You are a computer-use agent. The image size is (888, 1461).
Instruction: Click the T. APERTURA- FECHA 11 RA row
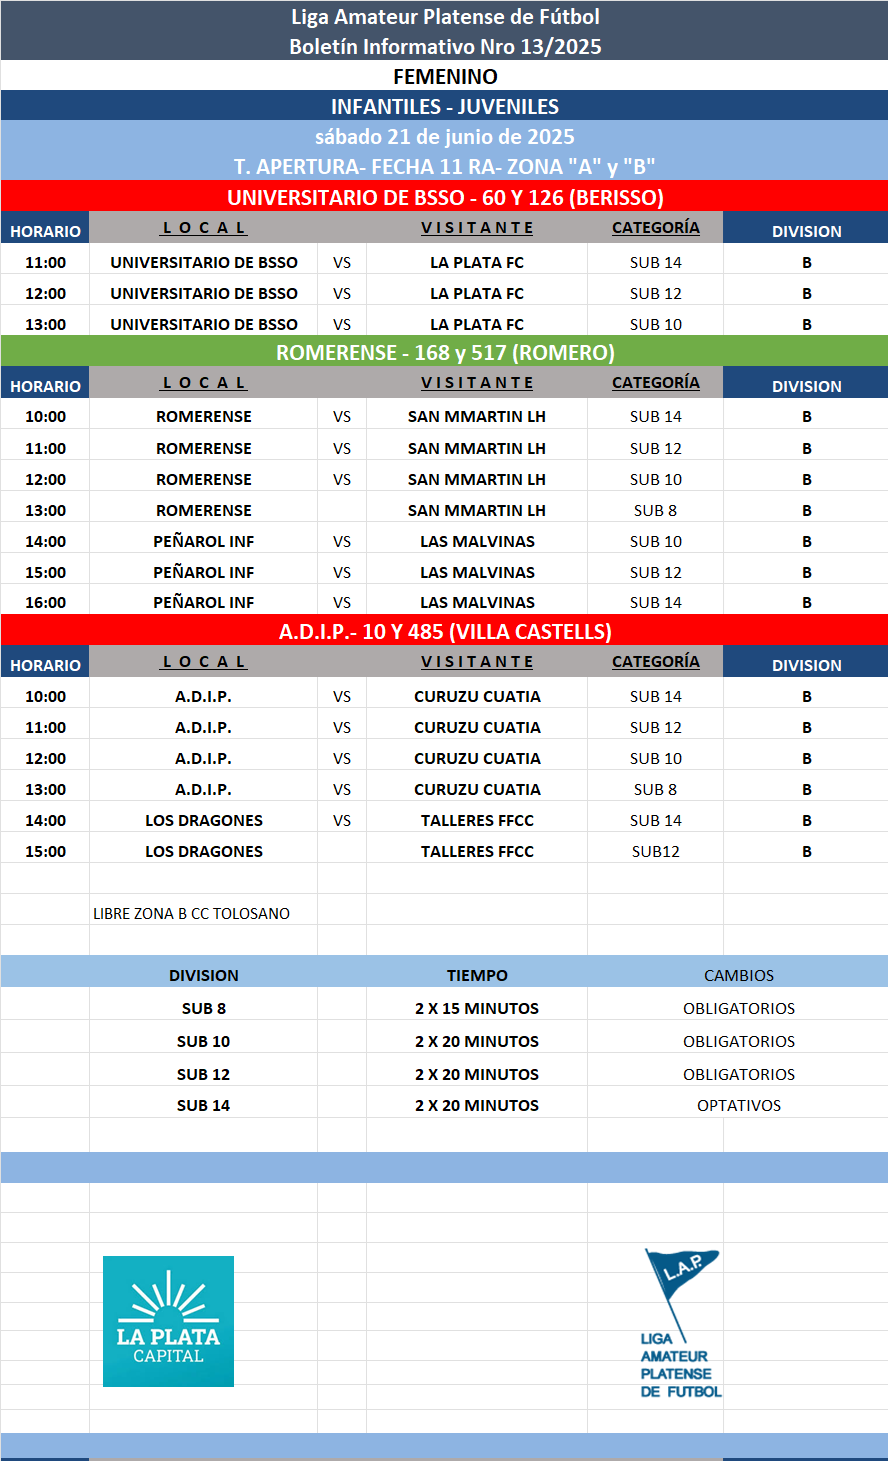445,167
